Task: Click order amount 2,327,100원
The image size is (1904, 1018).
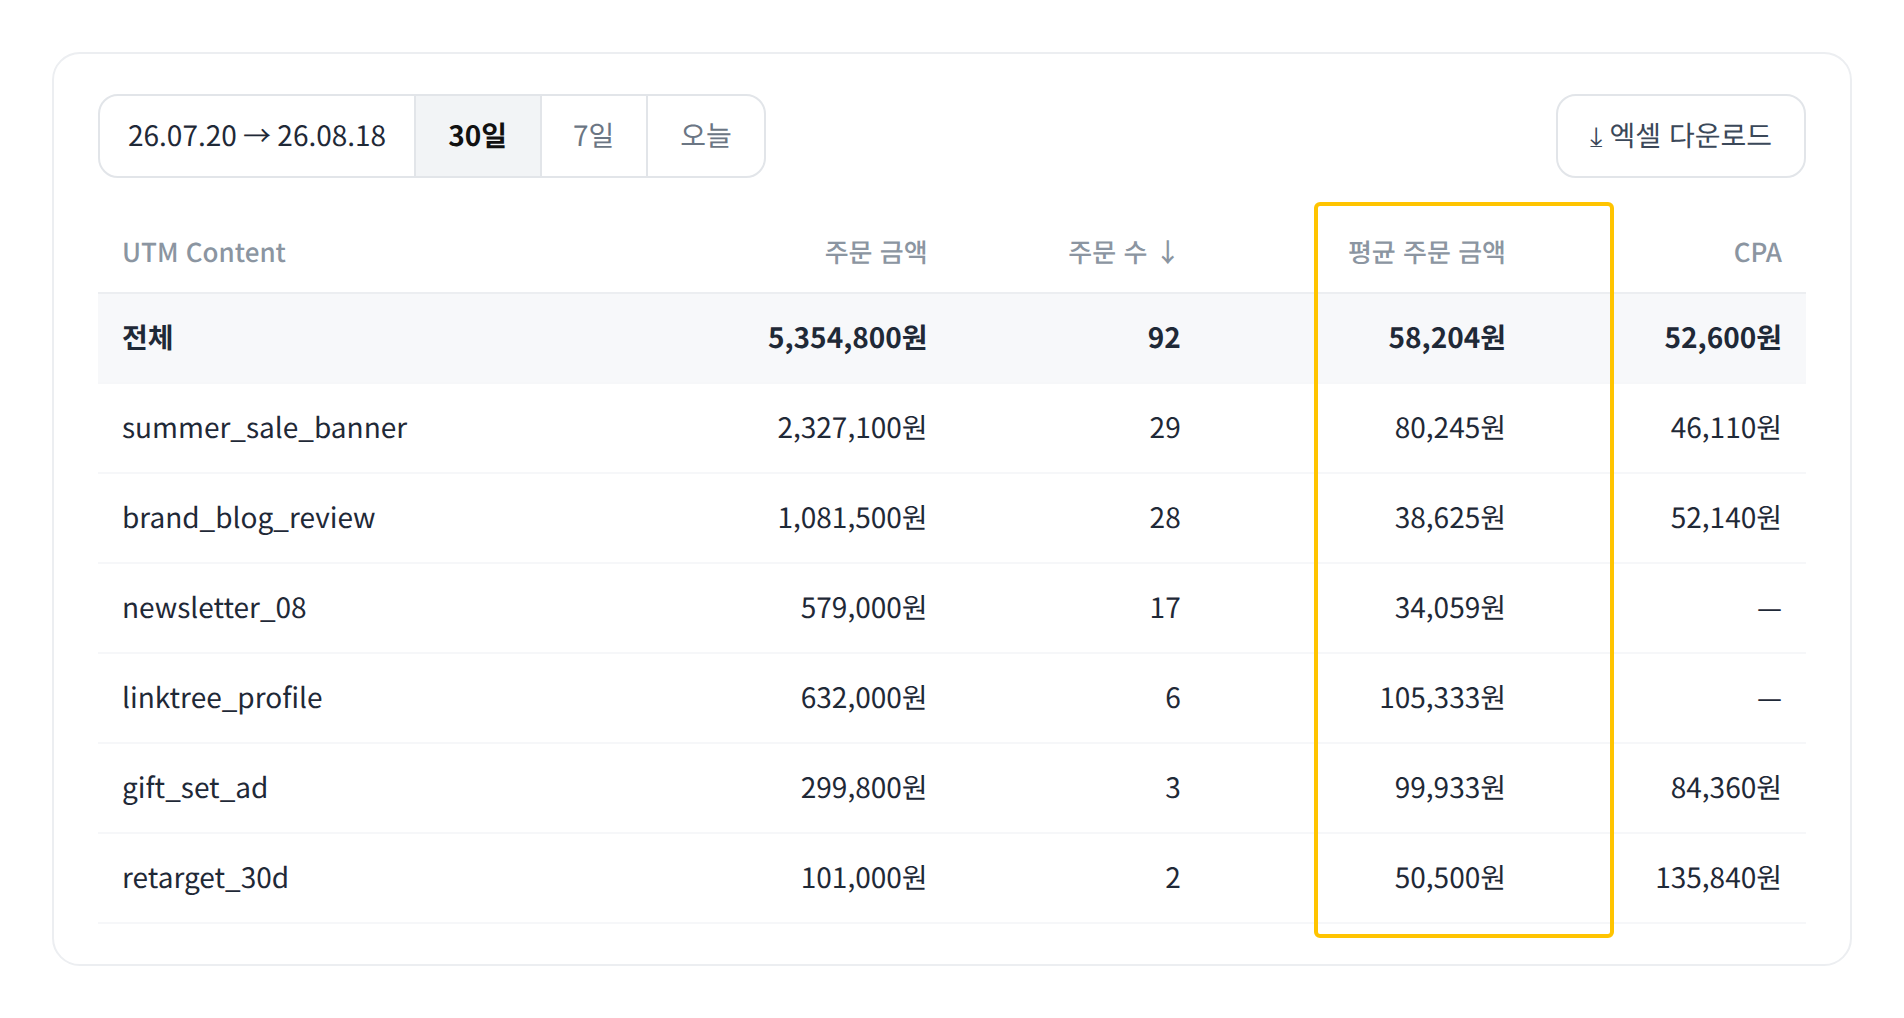Action: tap(852, 428)
